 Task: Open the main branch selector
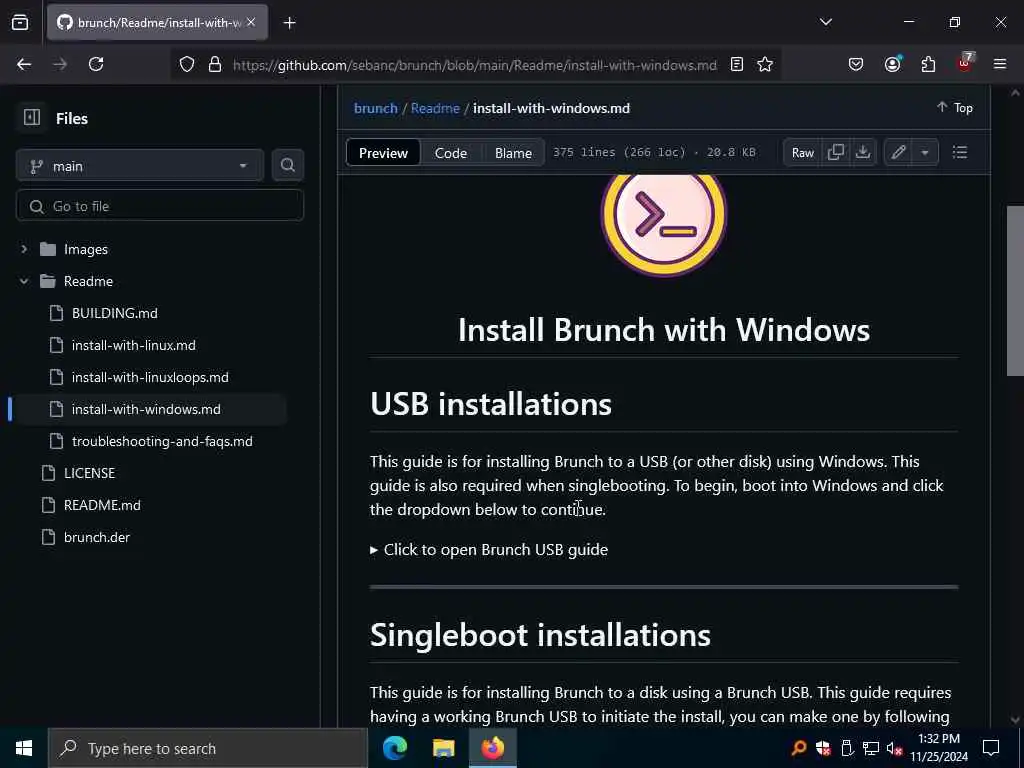(x=140, y=166)
